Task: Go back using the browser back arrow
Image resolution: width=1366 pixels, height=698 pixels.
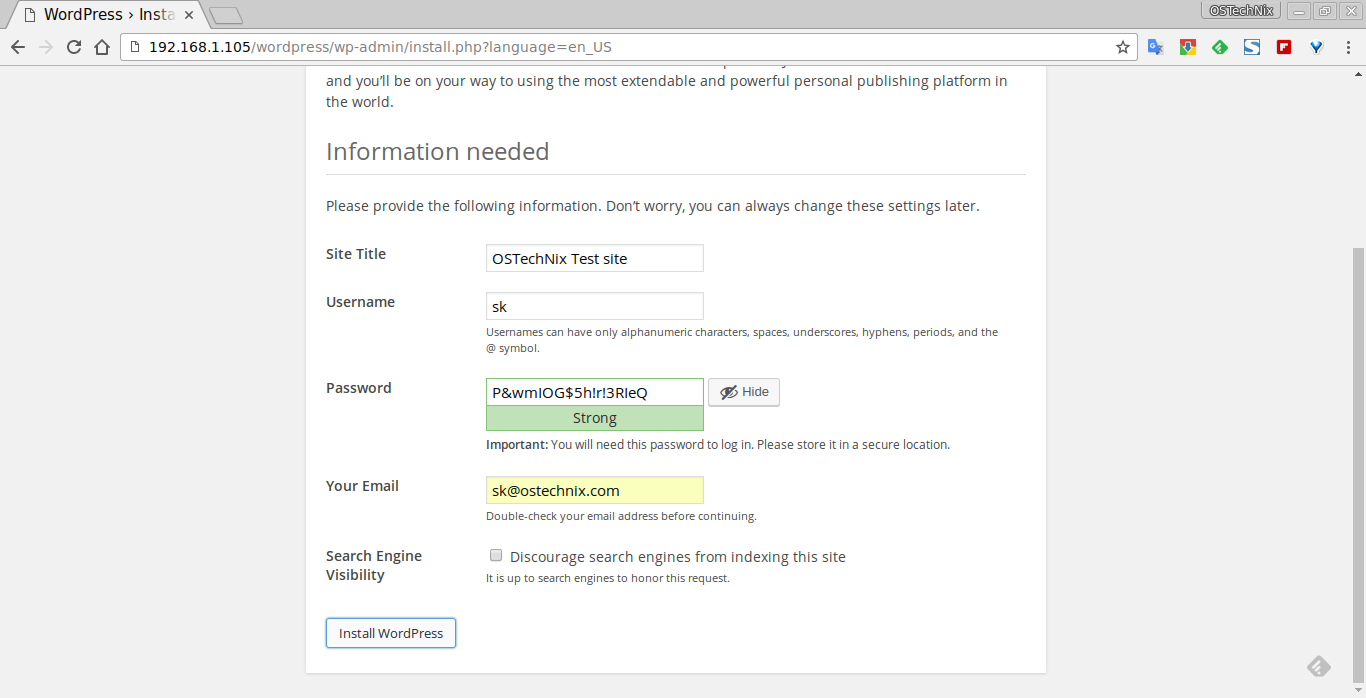Action: (18, 47)
